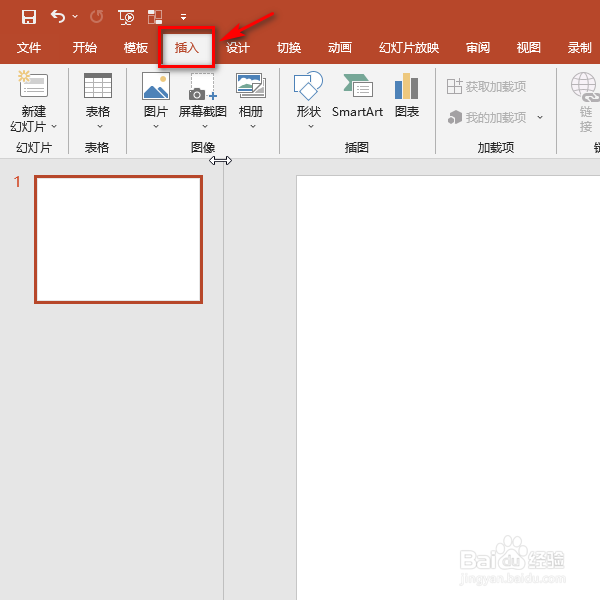Start slideshow from beginning icon

pyautogui.click(x=126, y=17)
